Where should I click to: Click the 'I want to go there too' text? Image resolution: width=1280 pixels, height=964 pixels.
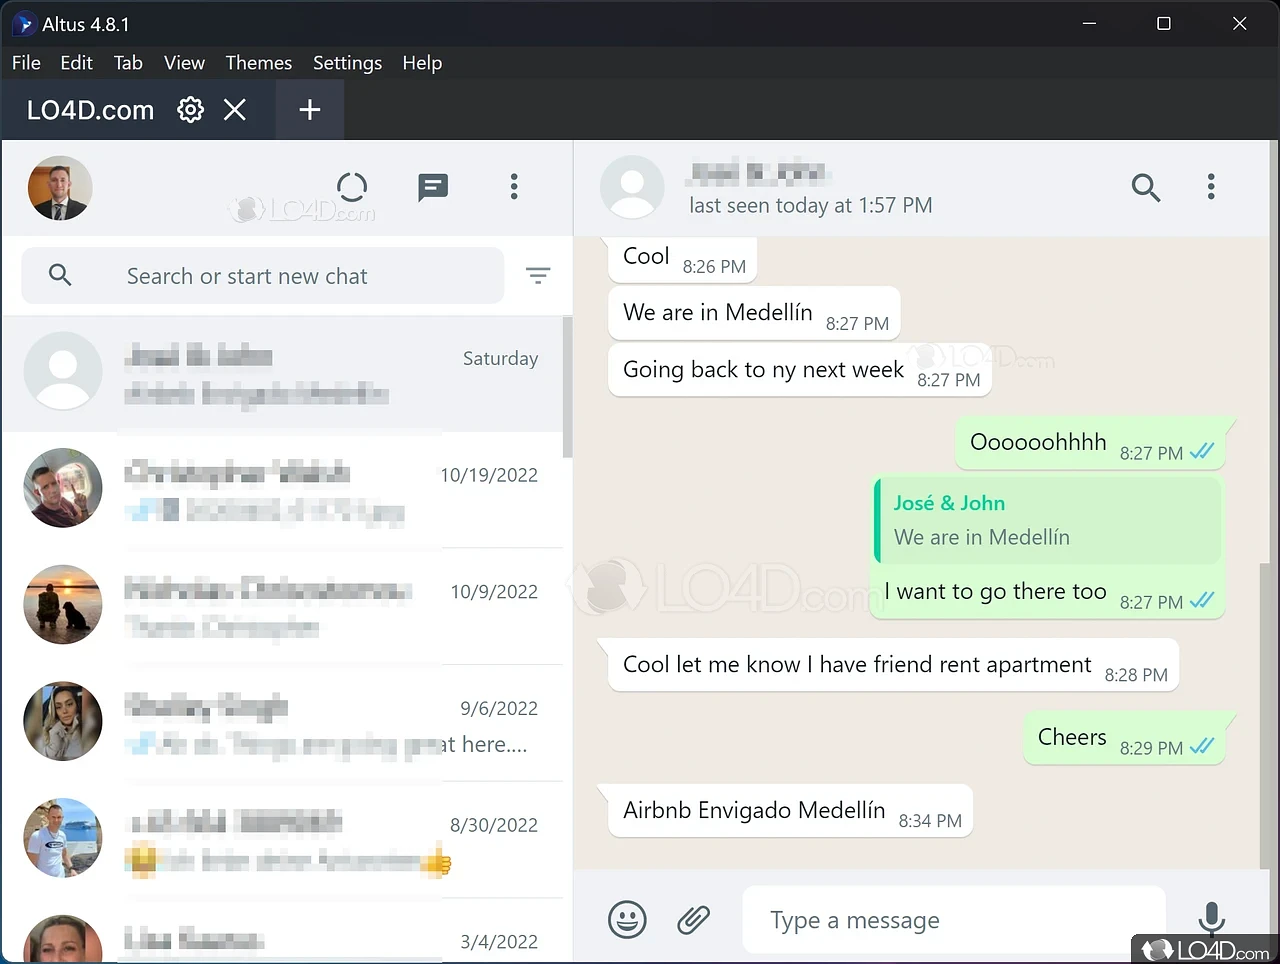[x=995, y=592]
